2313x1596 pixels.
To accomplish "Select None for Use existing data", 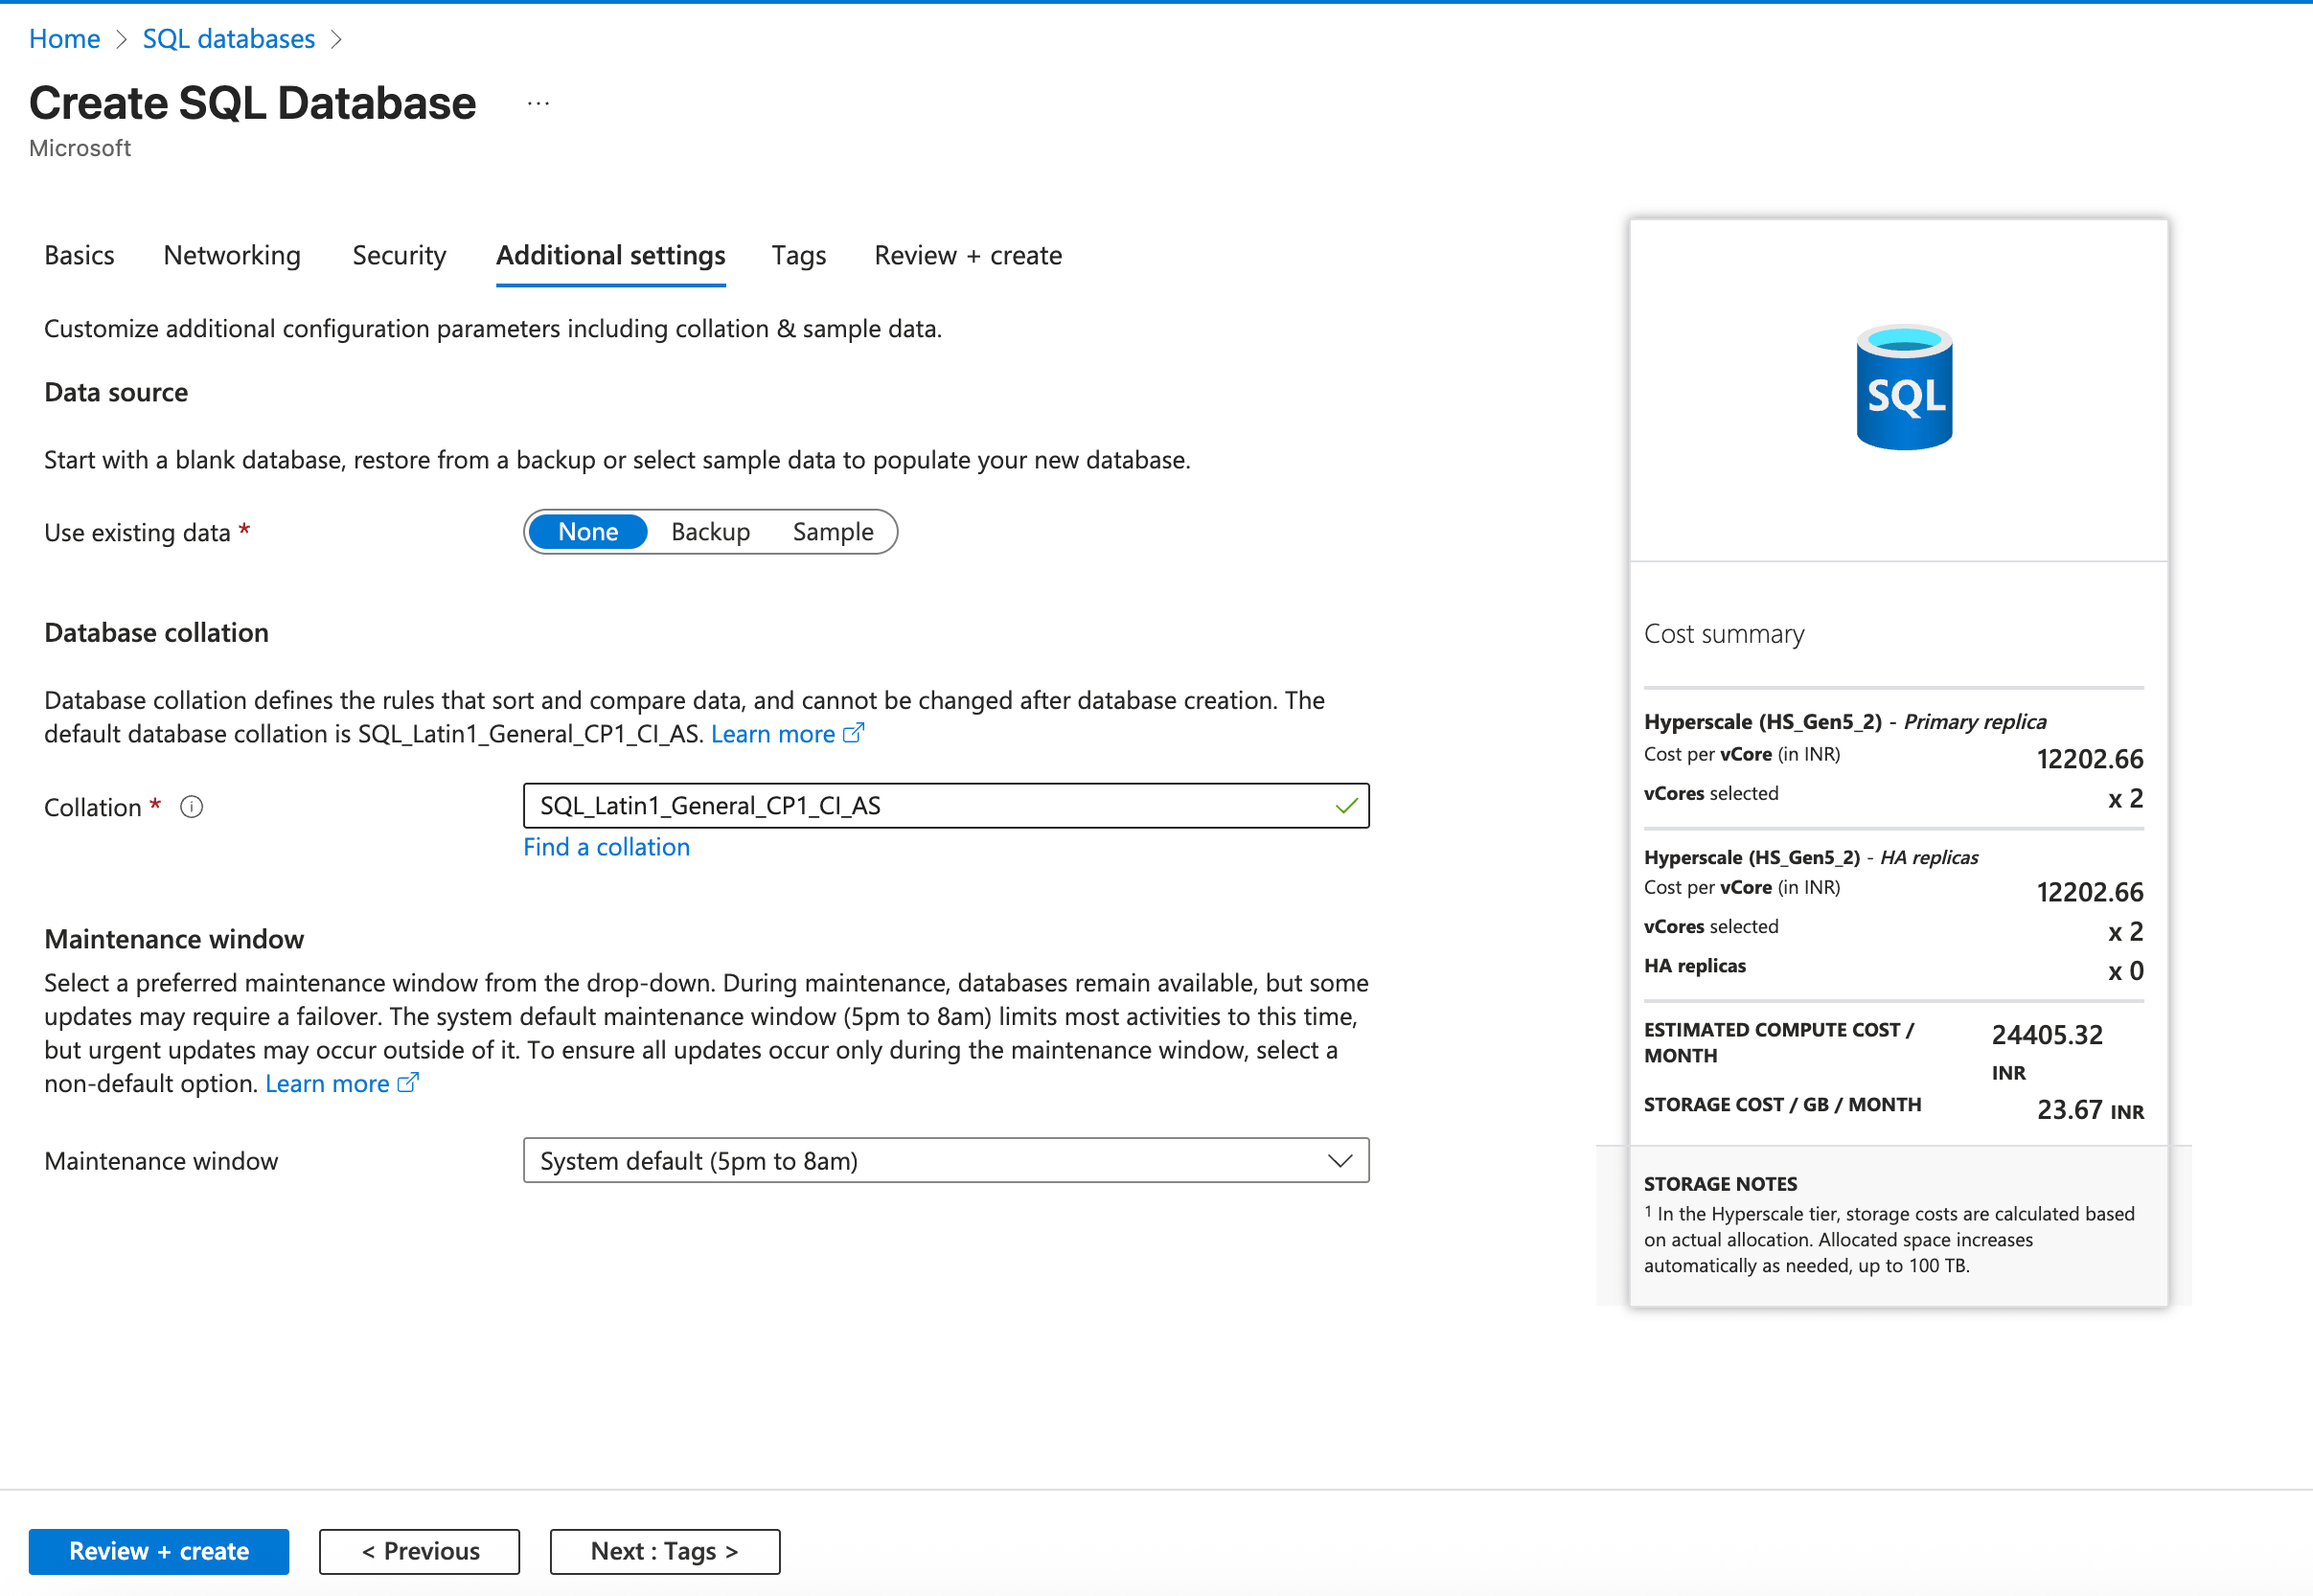I will (x=588, y=531).
